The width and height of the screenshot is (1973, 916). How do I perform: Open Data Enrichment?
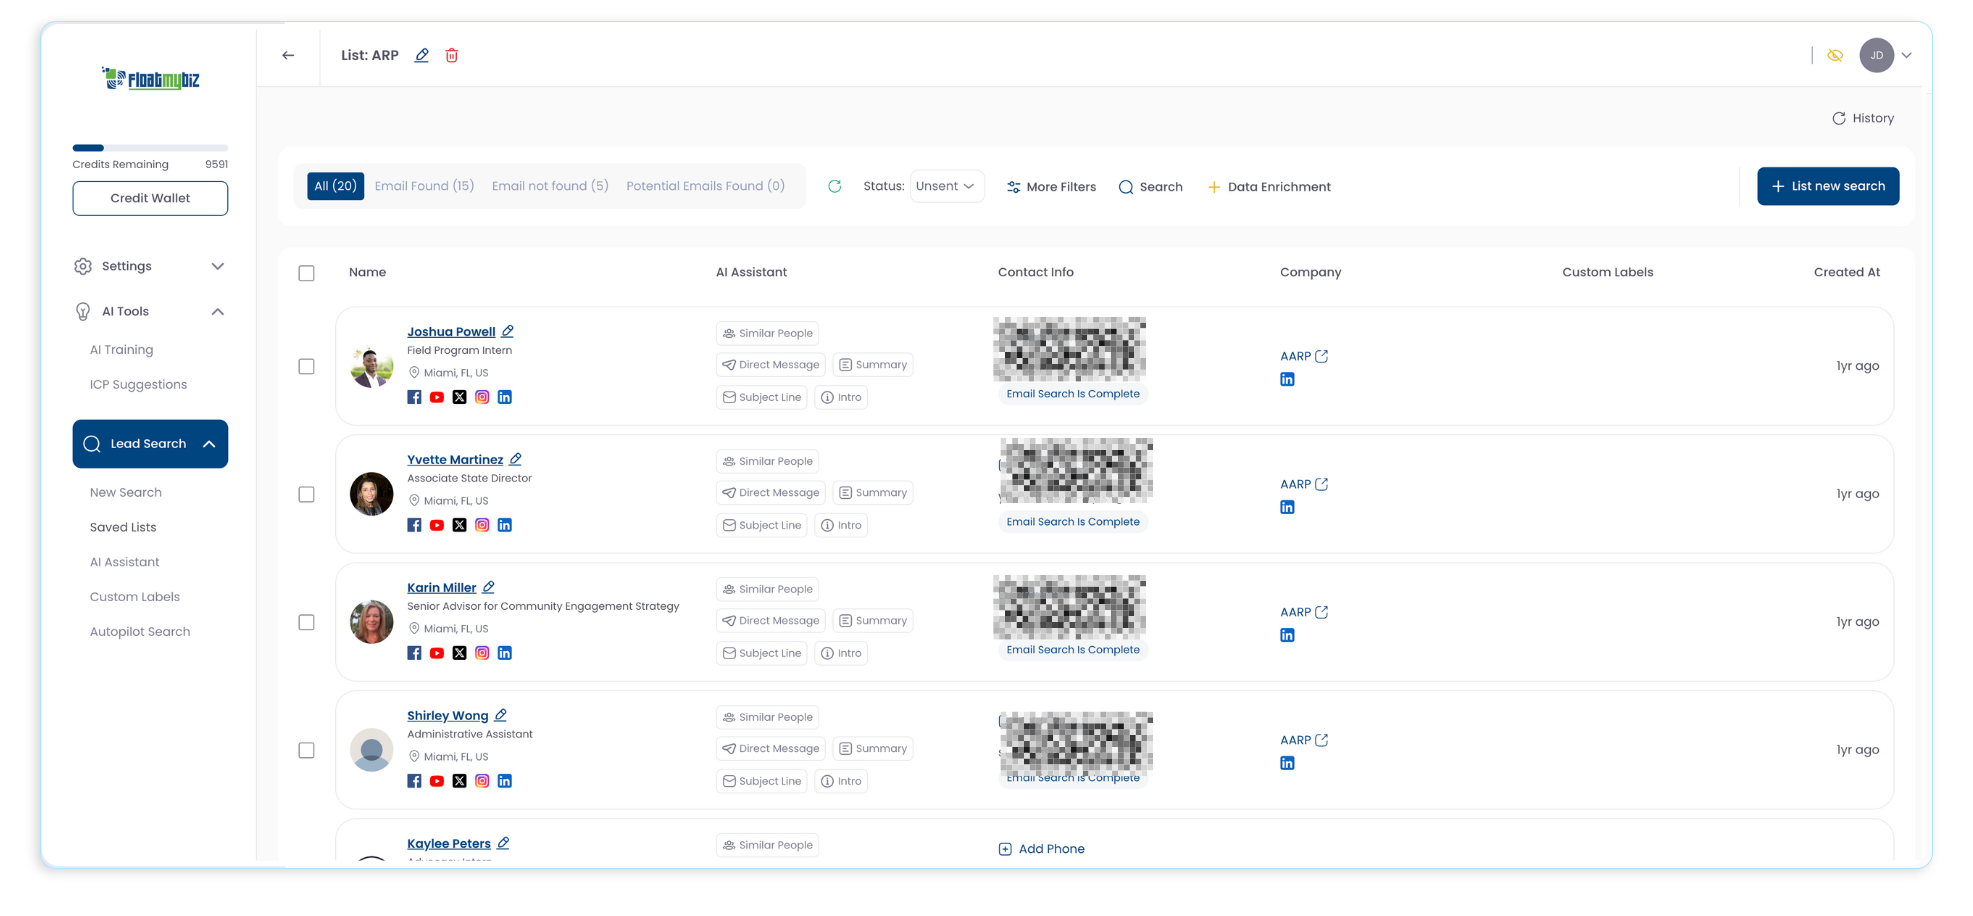(x=1269, y=187)
